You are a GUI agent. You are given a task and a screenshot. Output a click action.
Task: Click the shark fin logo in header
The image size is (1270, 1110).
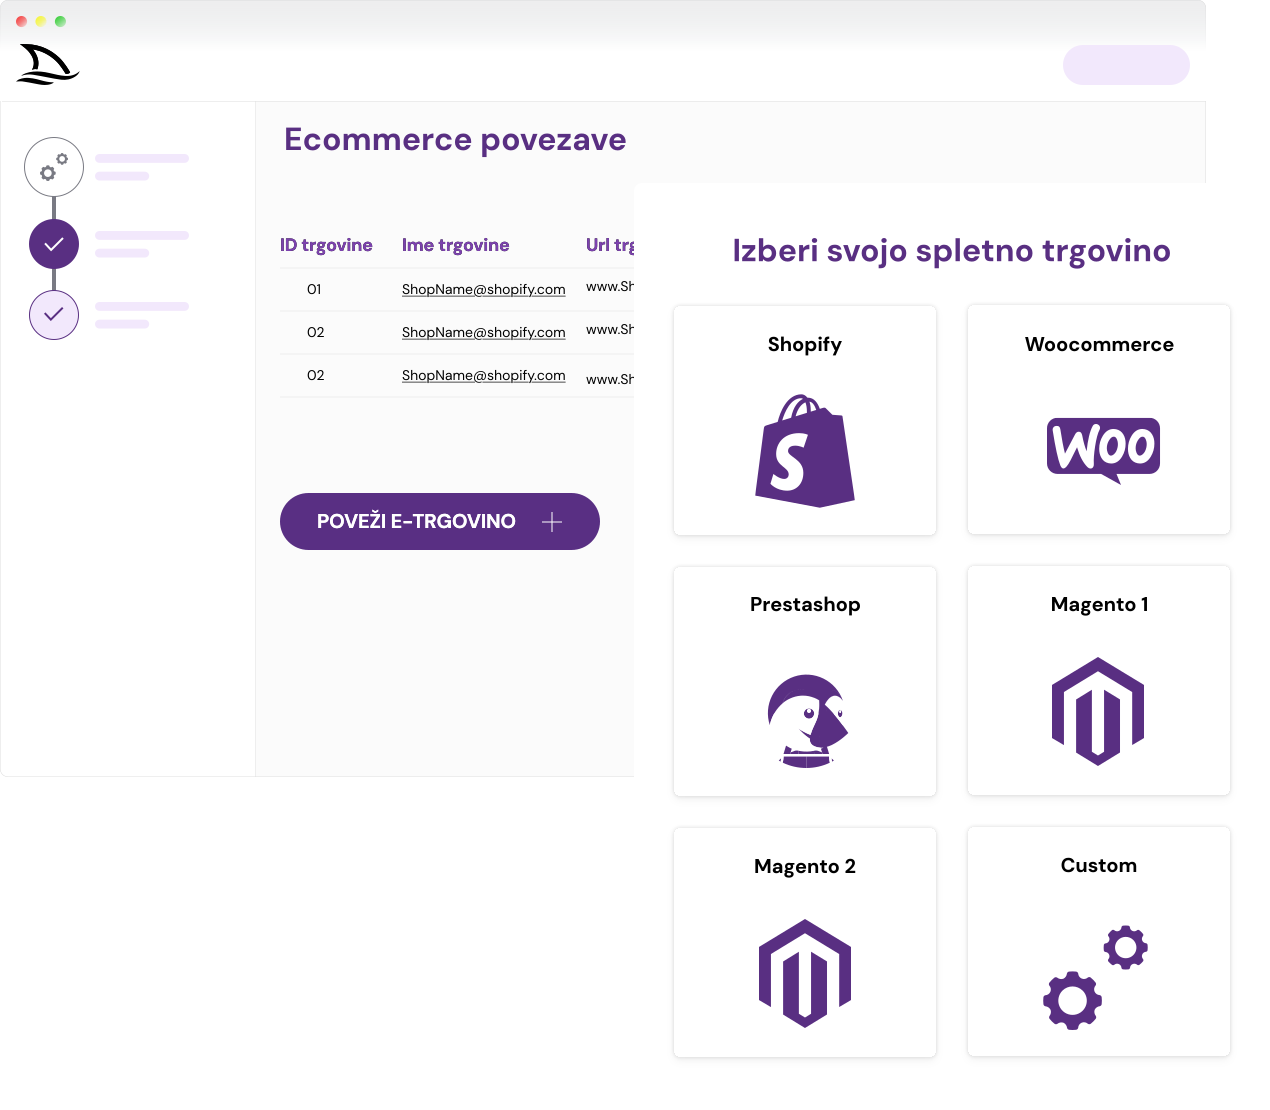pos(48,65)
